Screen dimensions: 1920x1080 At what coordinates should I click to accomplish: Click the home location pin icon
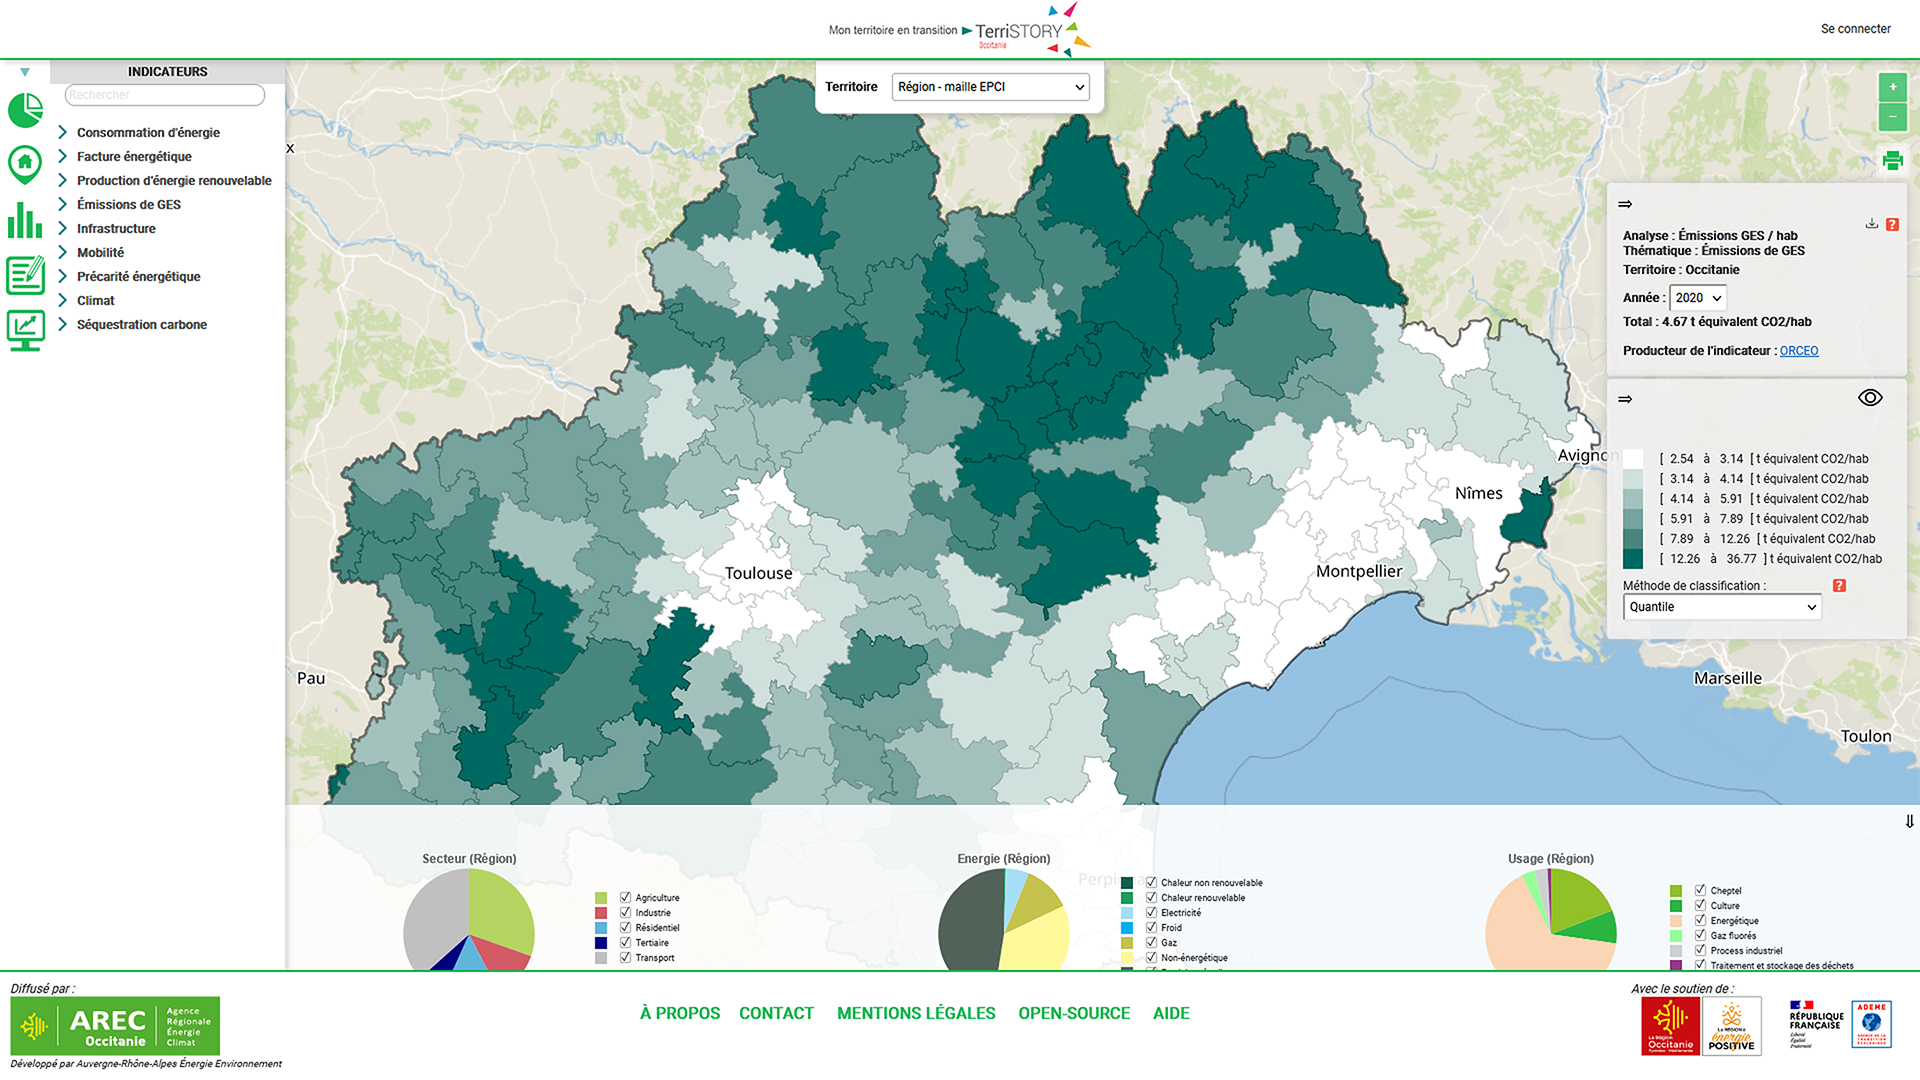pyautogui.click(x=25, y=163)
